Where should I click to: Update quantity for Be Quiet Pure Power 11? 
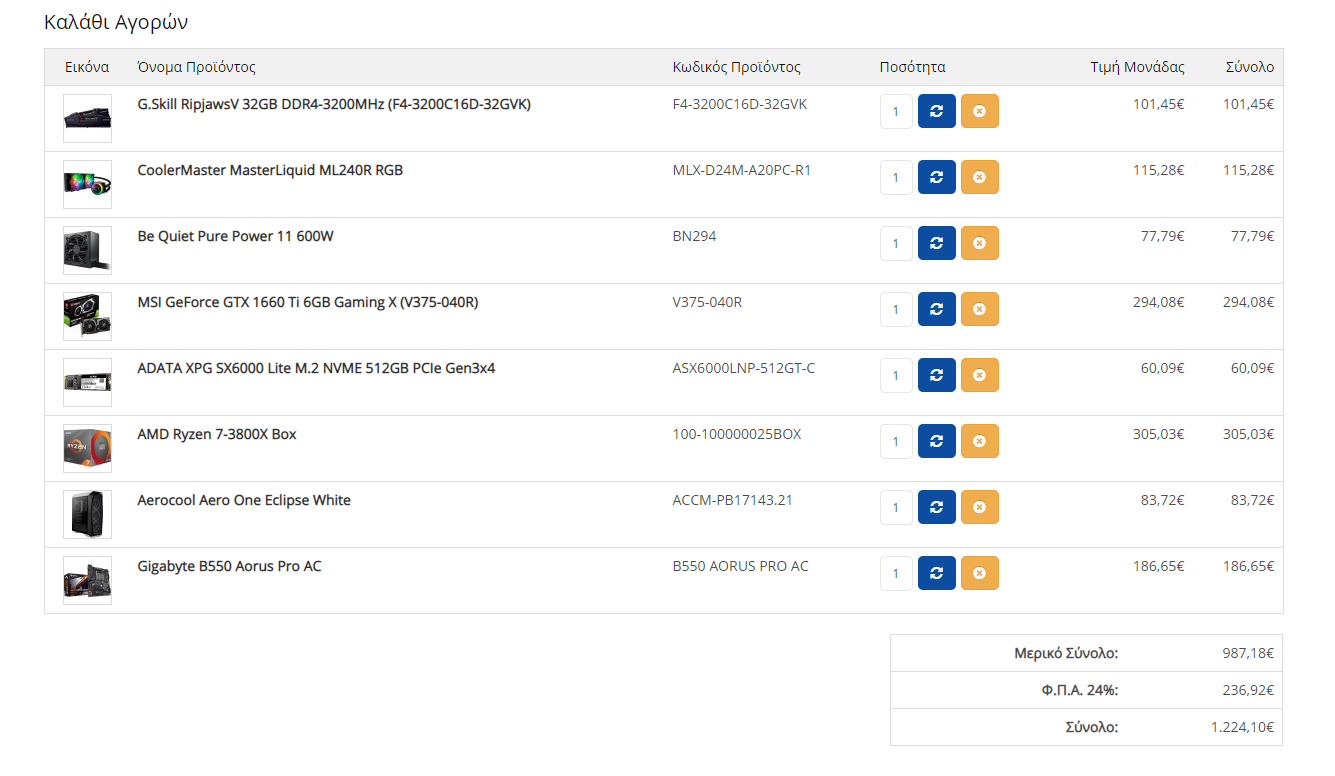tap(937, 243)
